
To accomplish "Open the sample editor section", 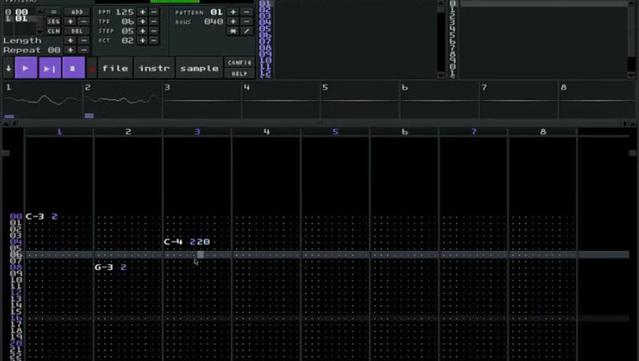I will (x=199, y=68).
